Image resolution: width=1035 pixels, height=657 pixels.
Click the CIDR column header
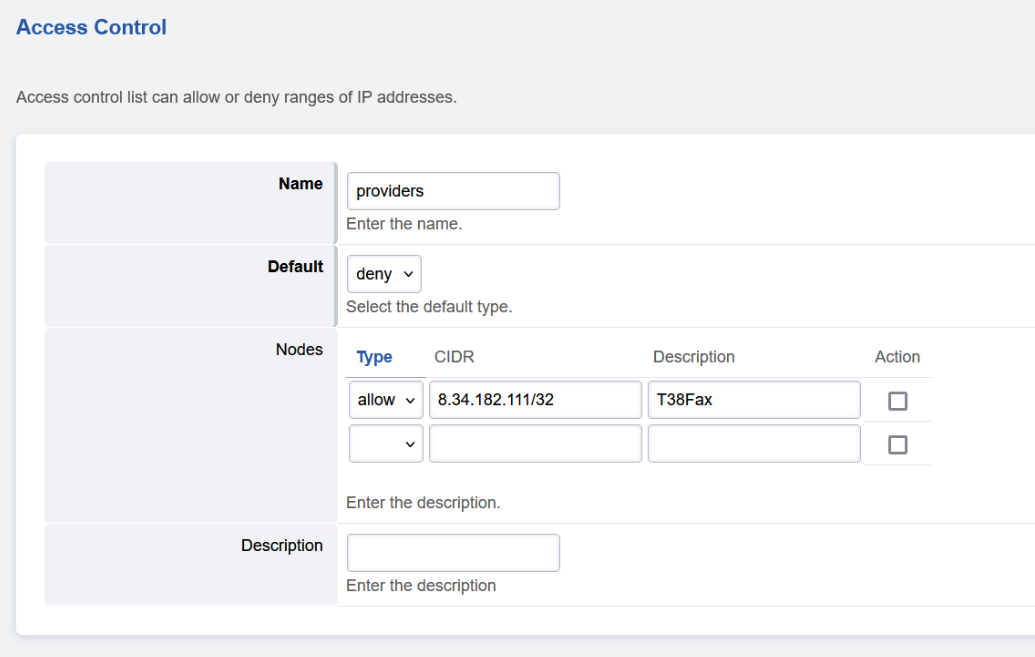tap(454, 357)
